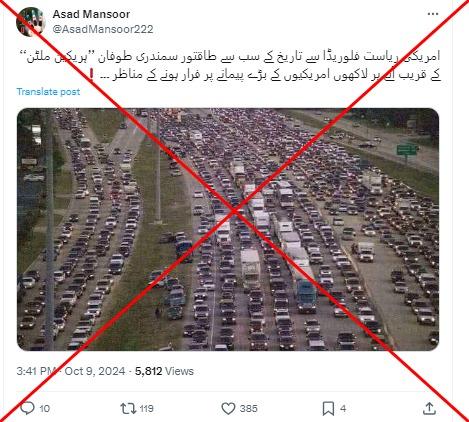Like the post with heart icon

click(x=228, y=408)
